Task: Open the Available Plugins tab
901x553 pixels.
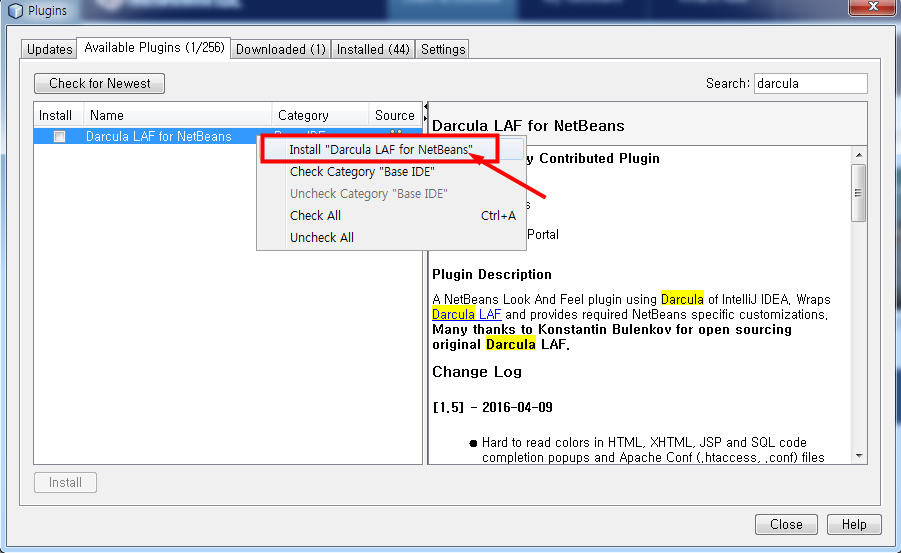Action: pos(154,48)
